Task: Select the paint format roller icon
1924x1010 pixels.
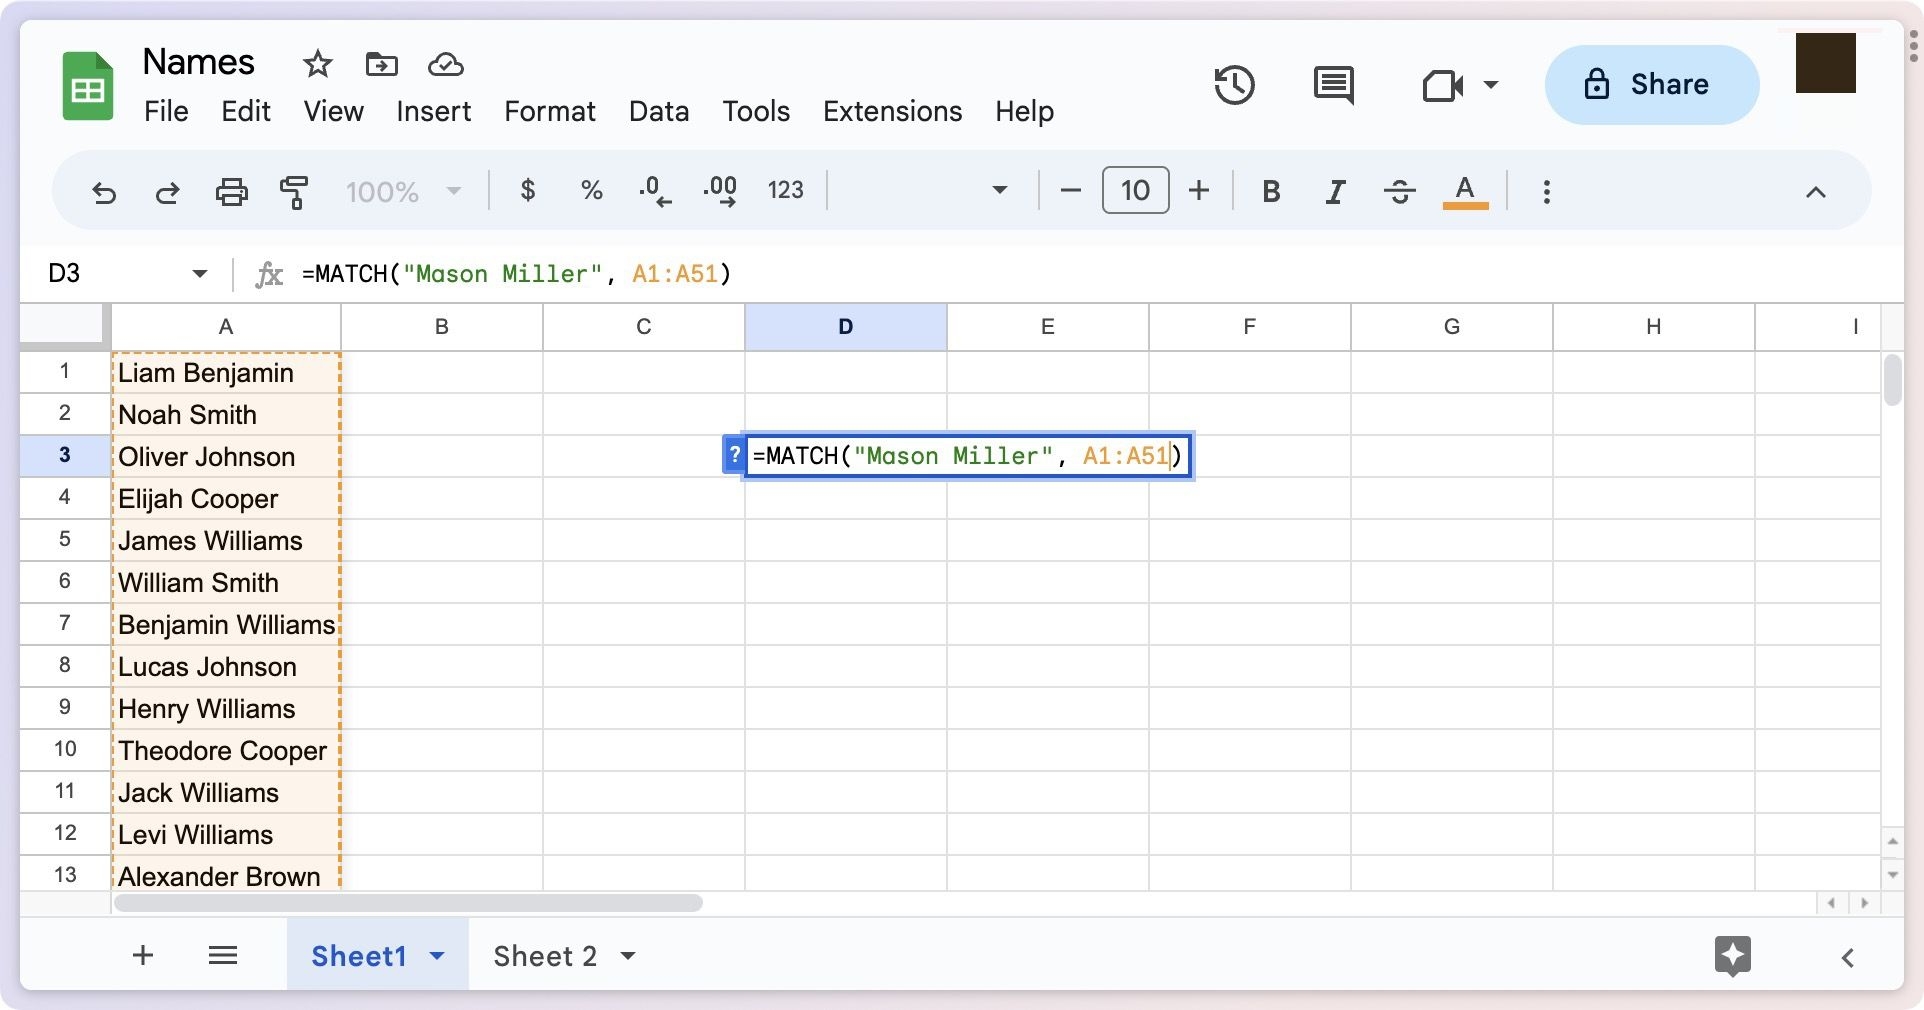Action: [294, 191]
